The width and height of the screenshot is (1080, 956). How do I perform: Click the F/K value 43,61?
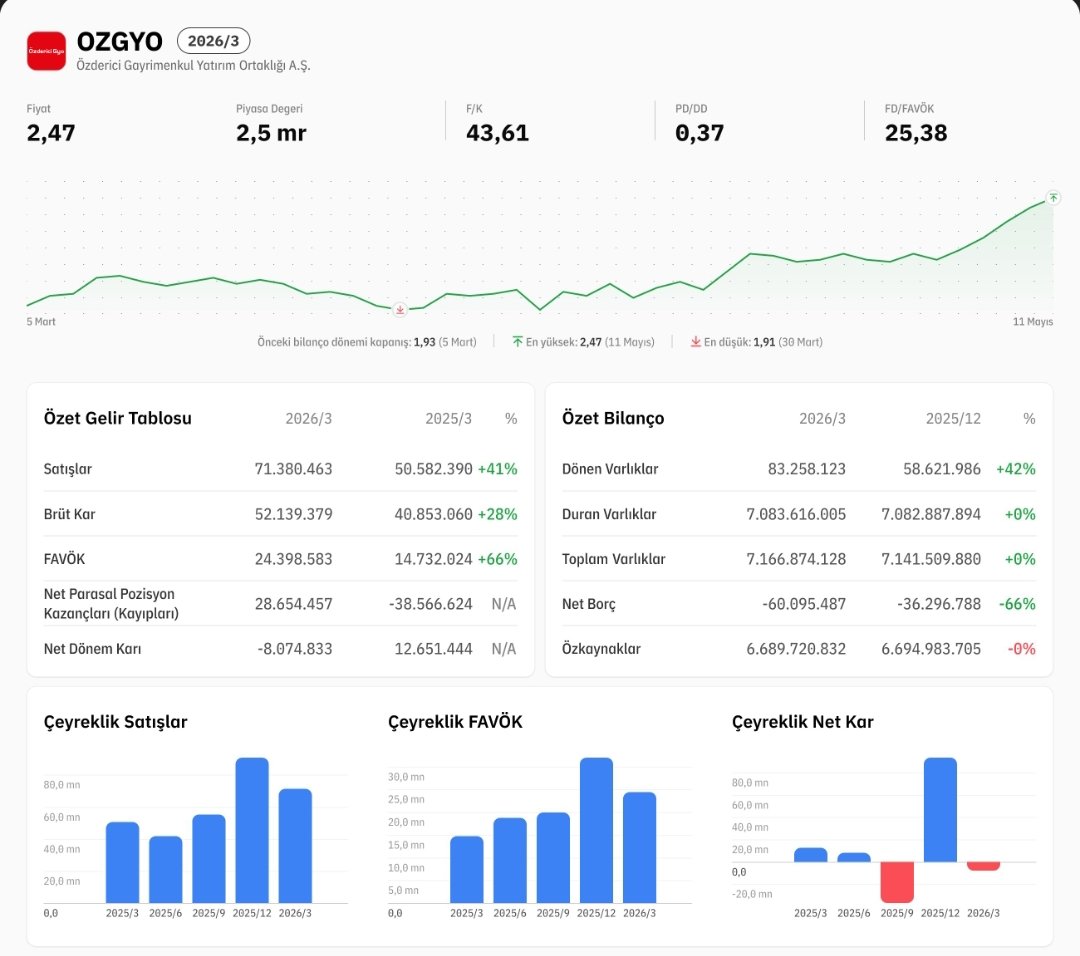pyautogui.click(x=497, y=132)
